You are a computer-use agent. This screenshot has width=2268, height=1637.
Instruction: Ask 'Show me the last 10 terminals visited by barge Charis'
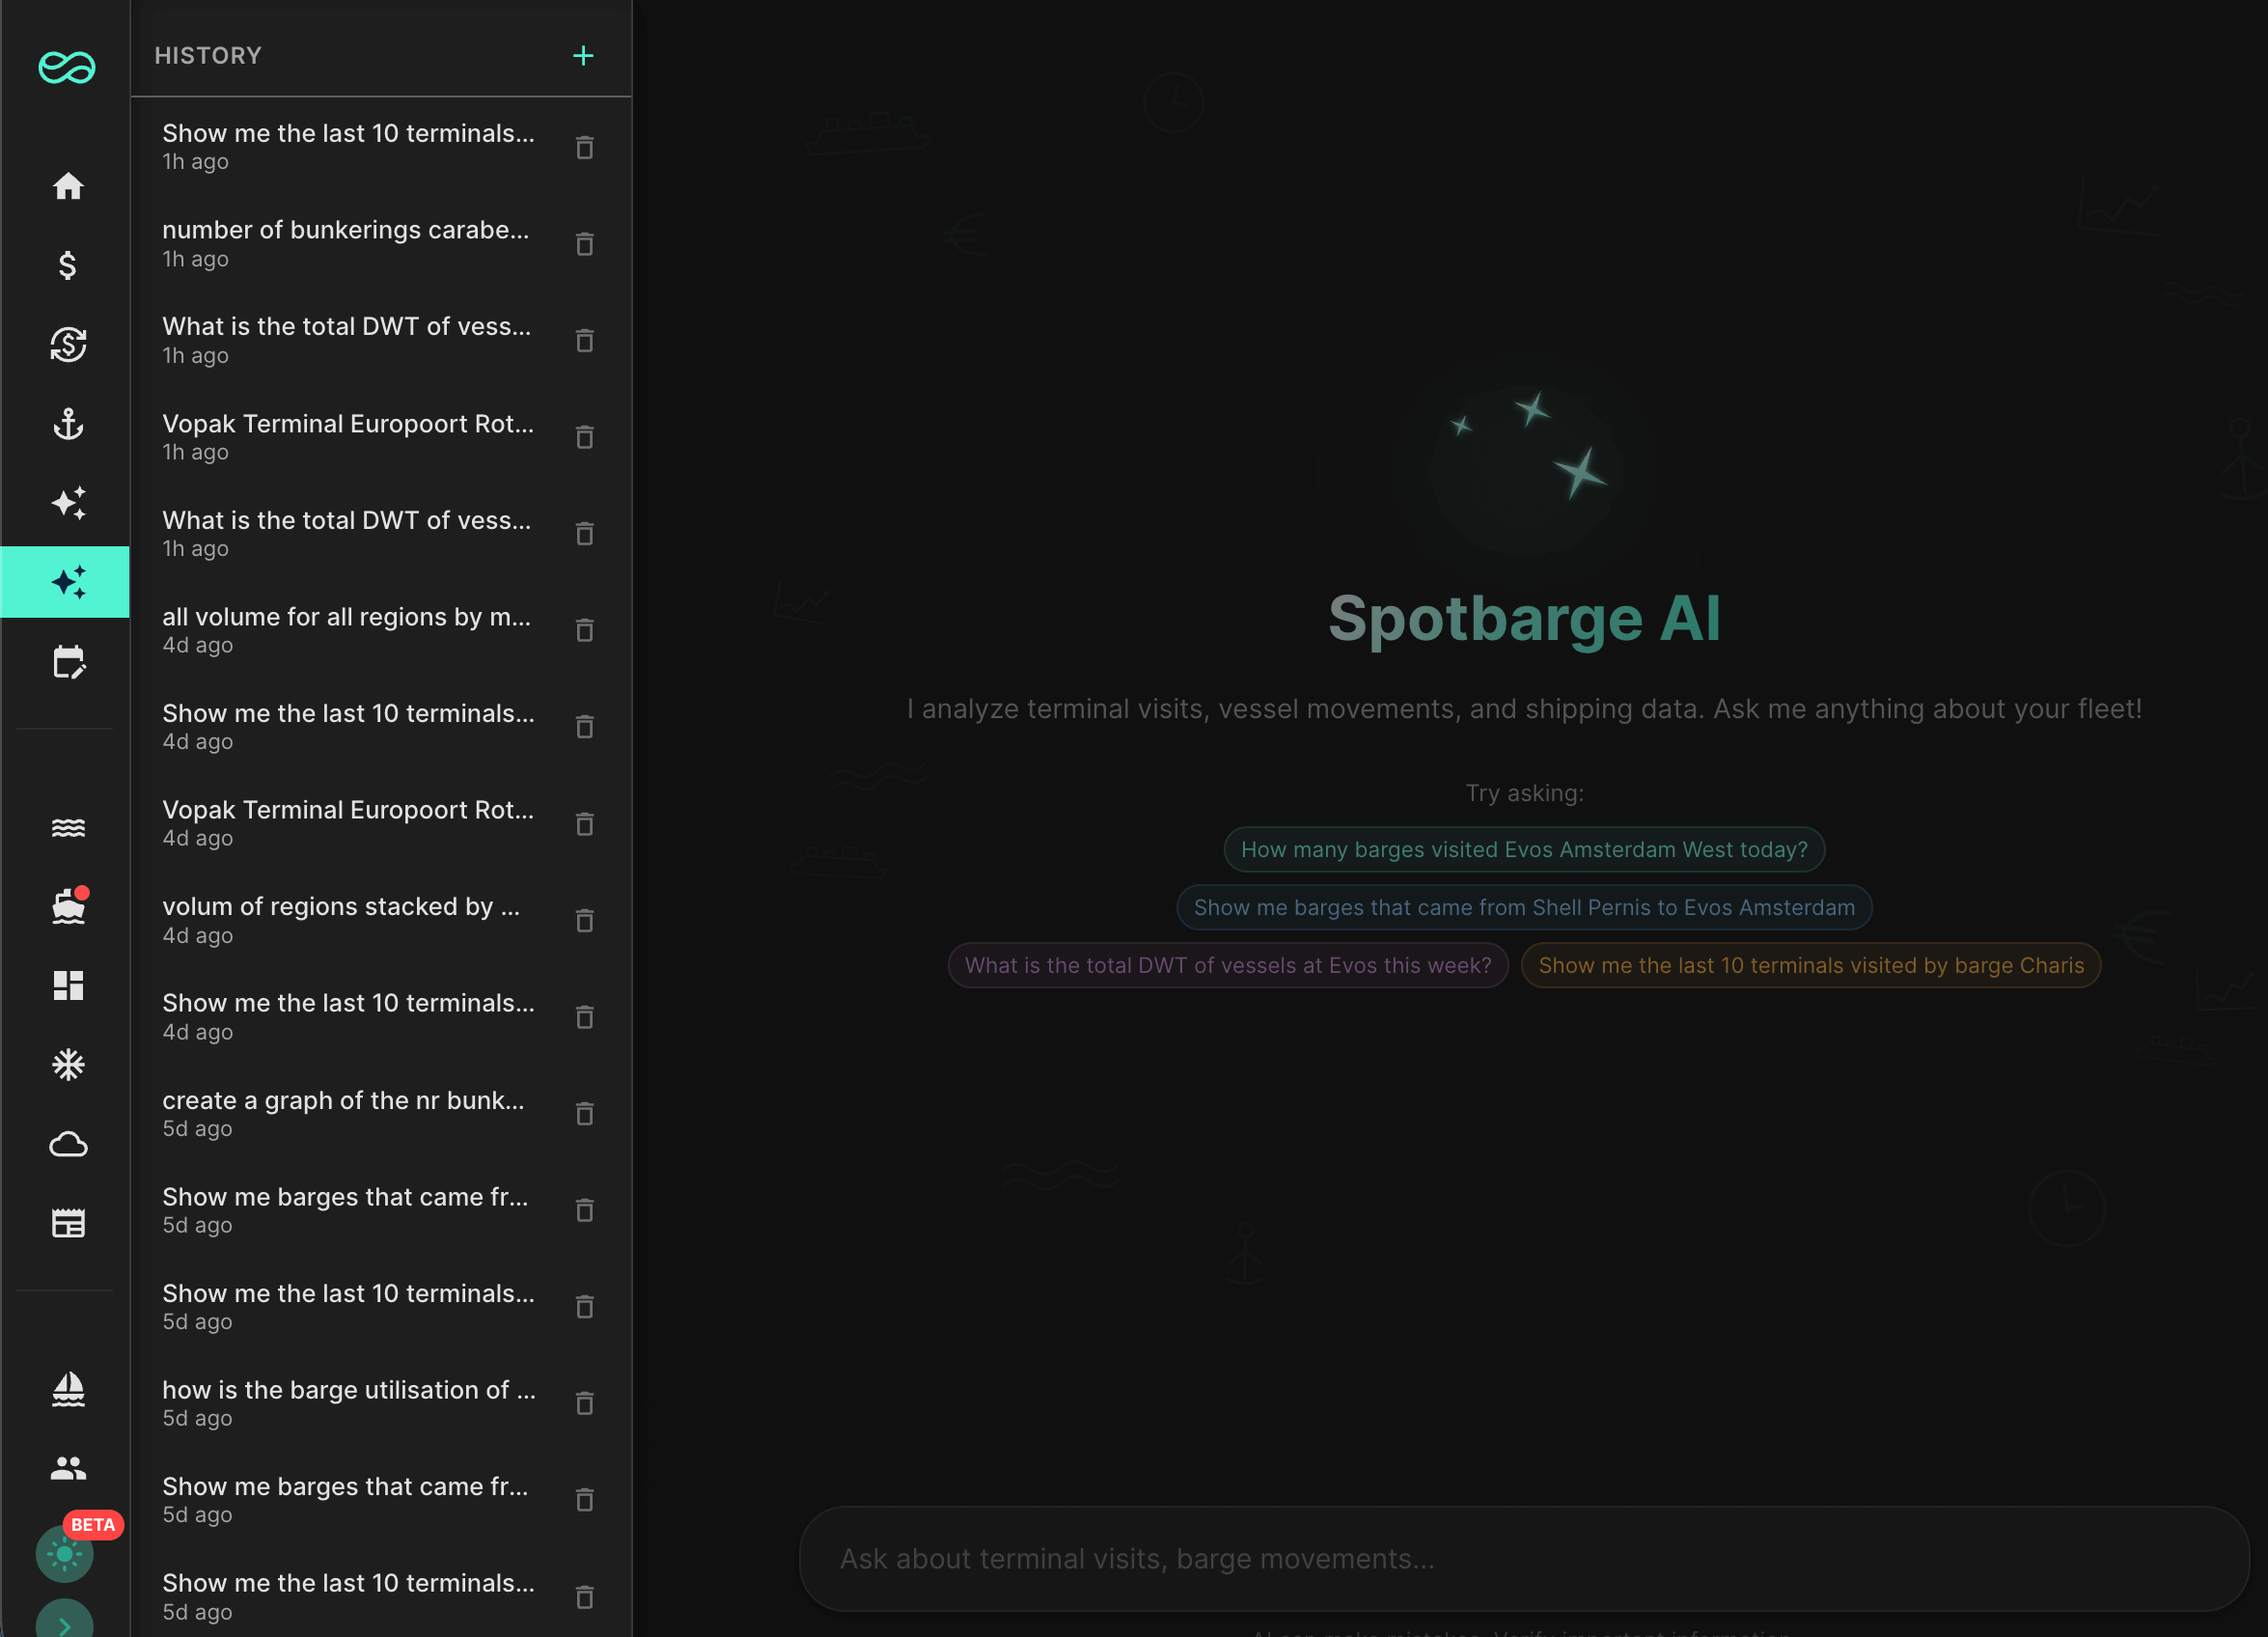[x=1811, y=966]
